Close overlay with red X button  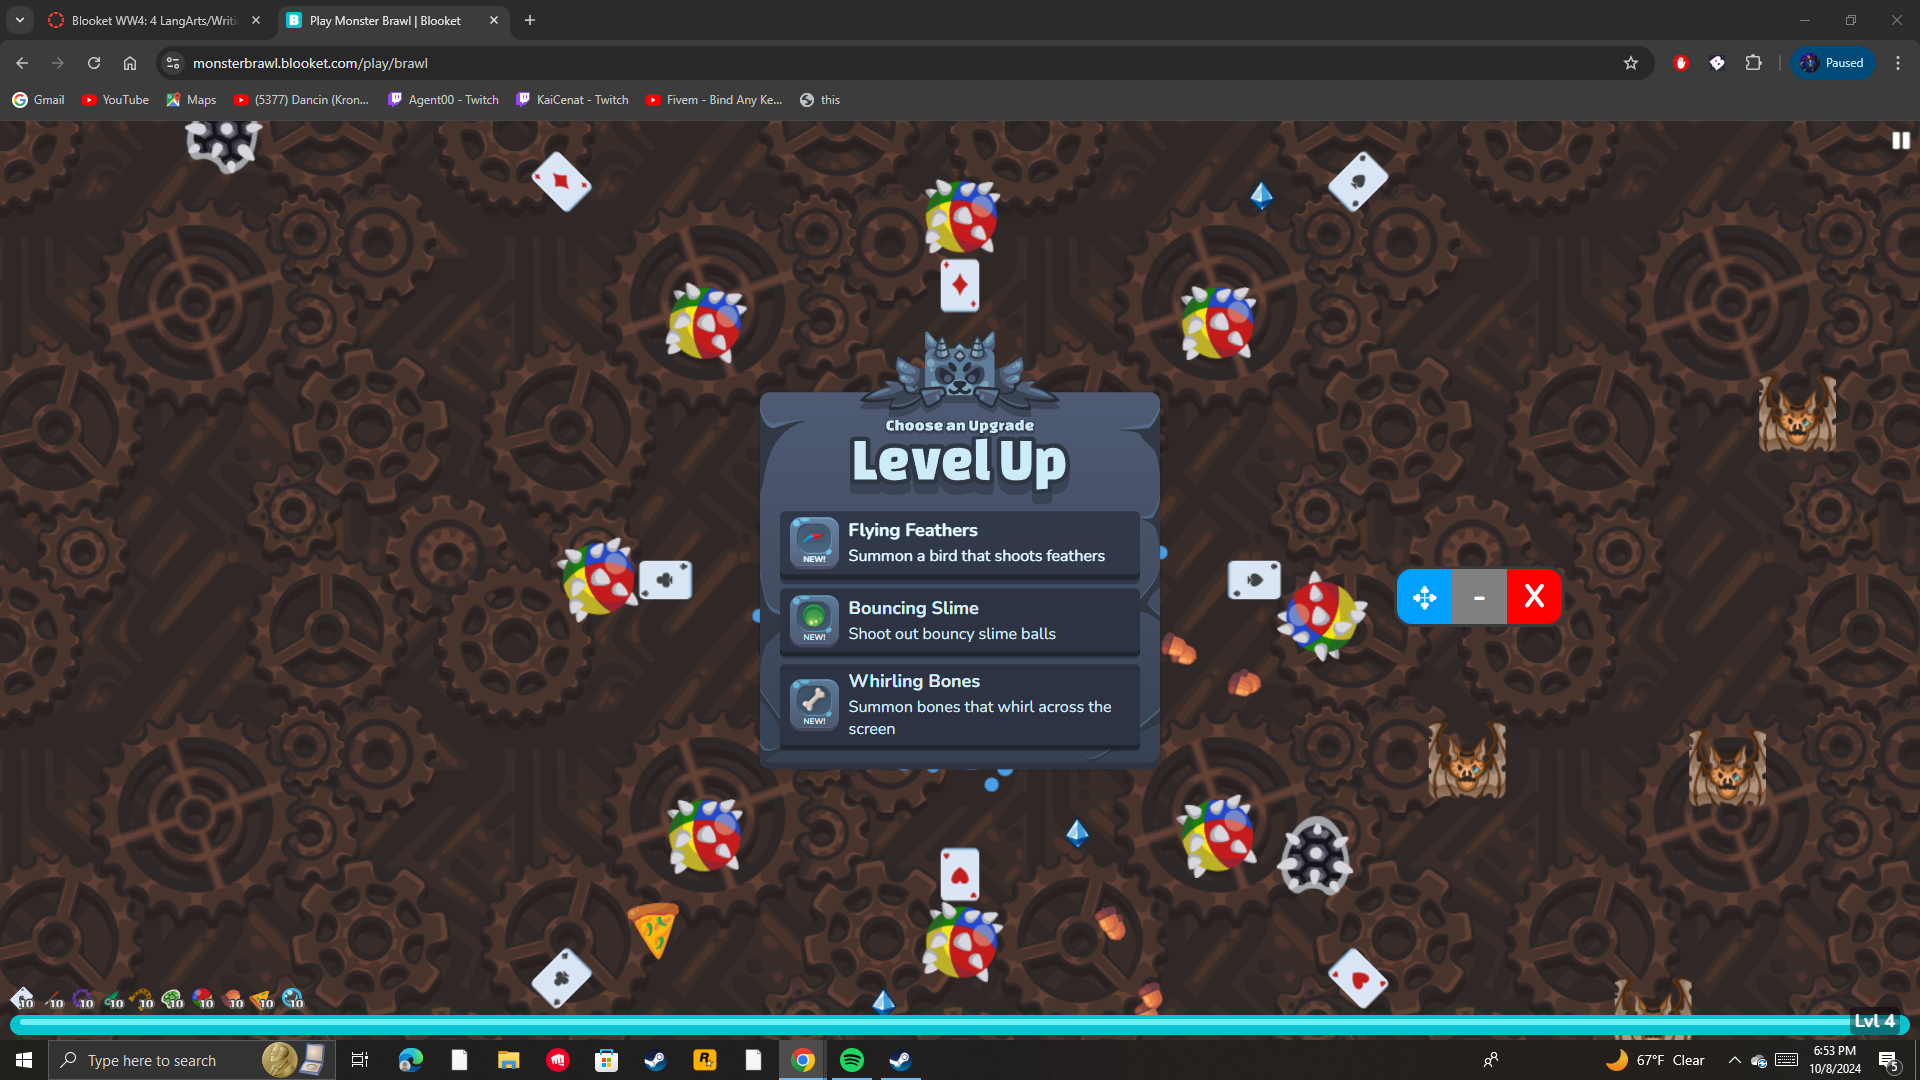coord(1534,597)
